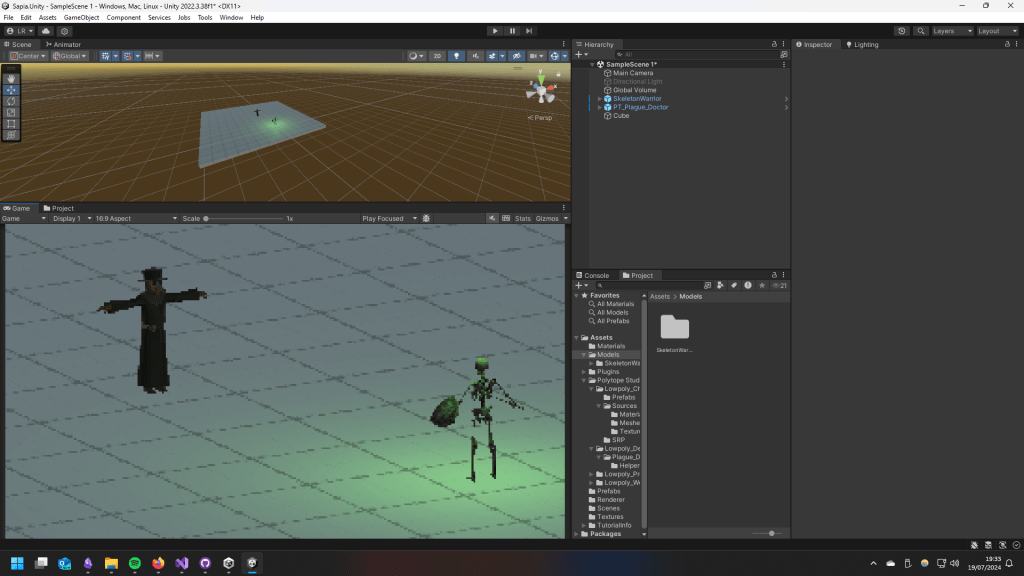Switch to the Lighting tab
This screenshot has height=576, width=1024.
click(x=862, y=44)
